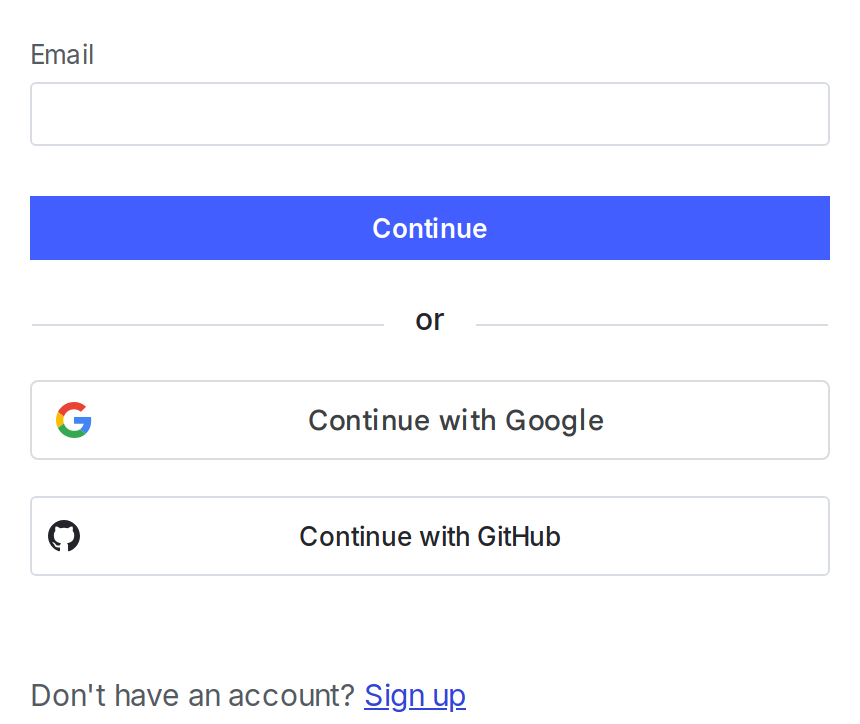860x724 pixels.
Task: Click the "or" divider text
Action: (x=429, y=319)
